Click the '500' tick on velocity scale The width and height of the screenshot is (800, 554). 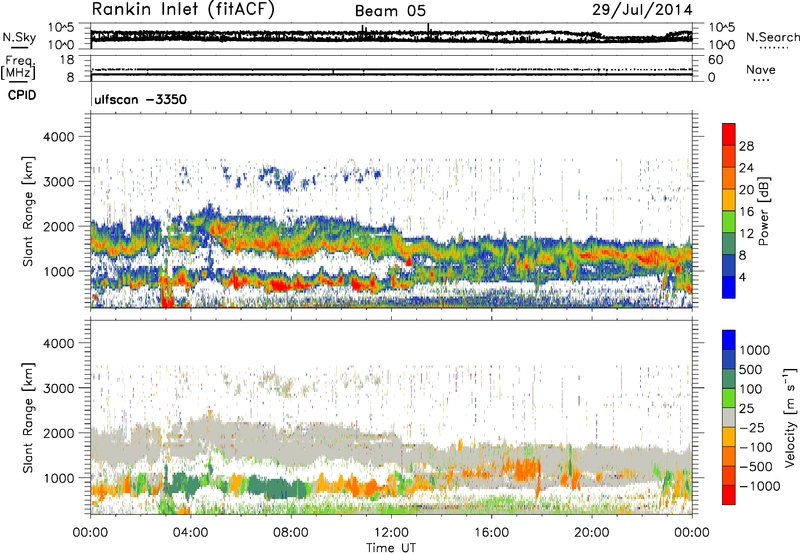pyautogui.click(x=750, y=369)
